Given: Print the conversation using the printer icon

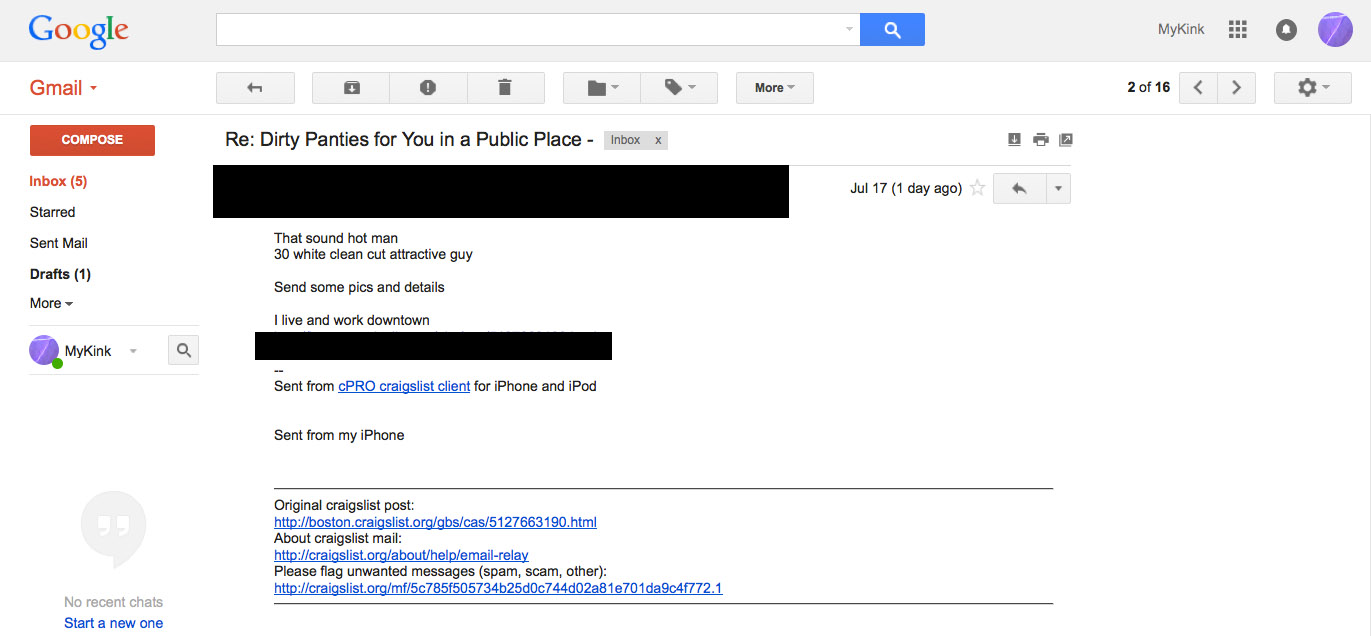Looking at the screenshot, I should (1040, 140).
